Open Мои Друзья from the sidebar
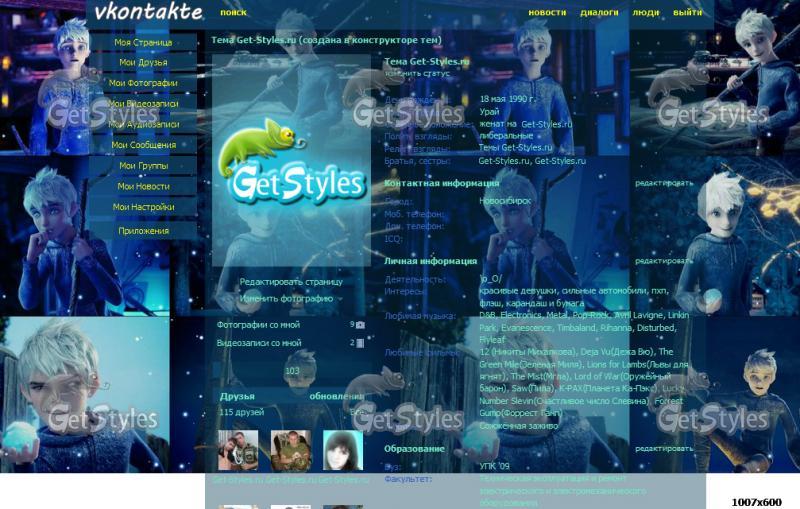 click(x=143, y=63)
